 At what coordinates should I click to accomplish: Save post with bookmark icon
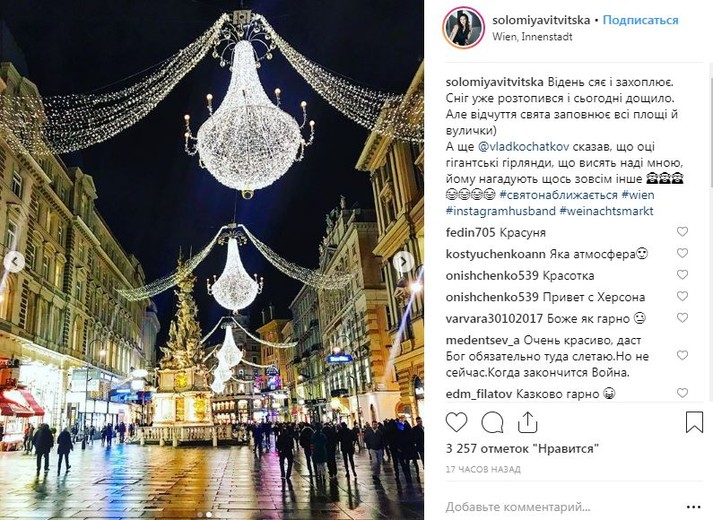[694, 422]
